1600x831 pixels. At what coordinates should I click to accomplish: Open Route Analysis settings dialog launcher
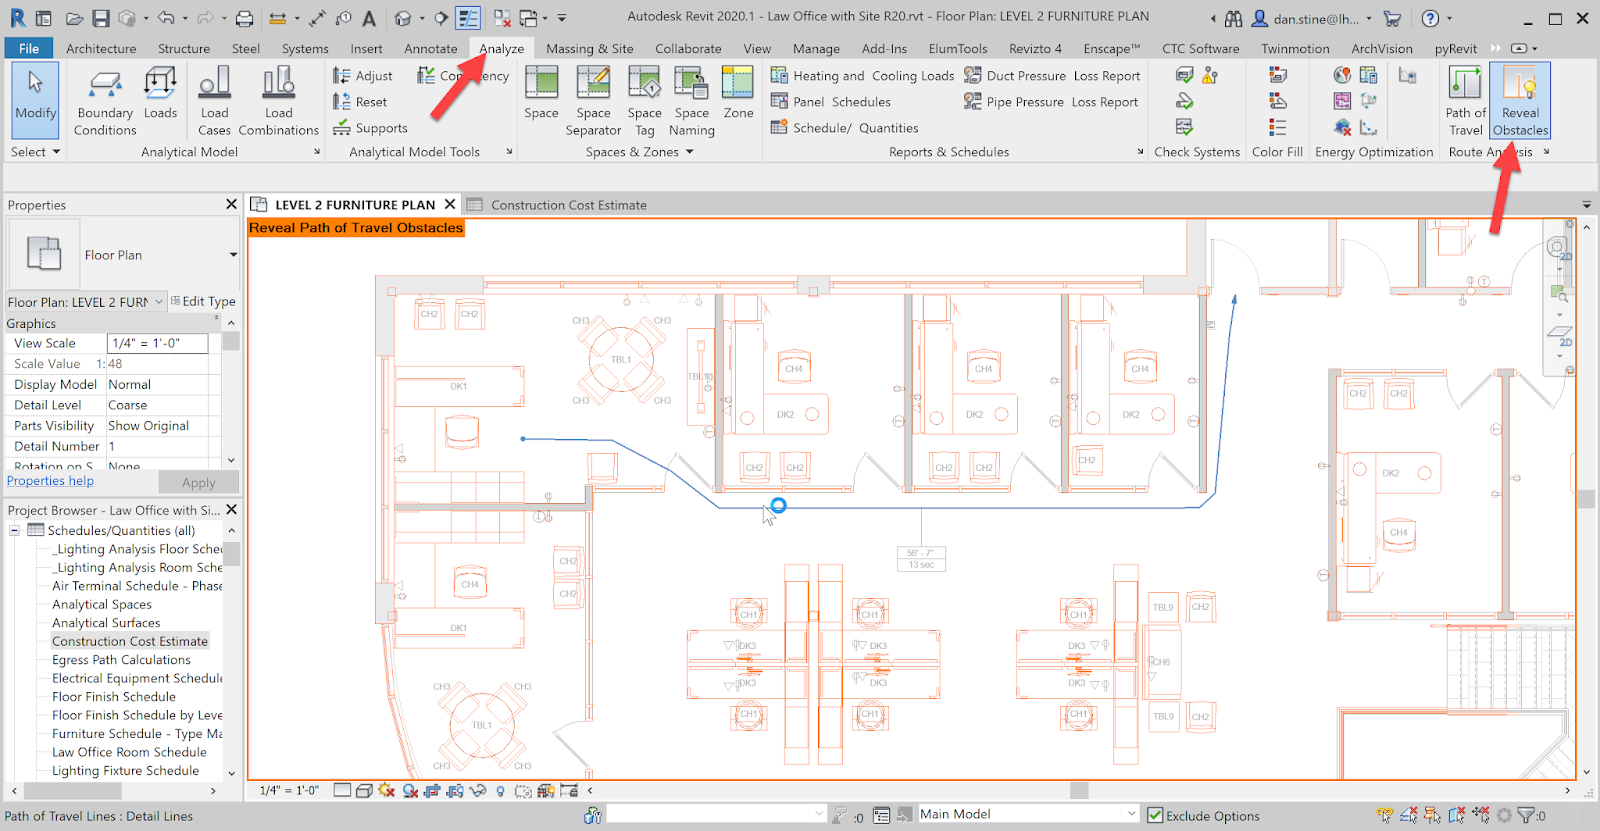[x=1546, y=152]
